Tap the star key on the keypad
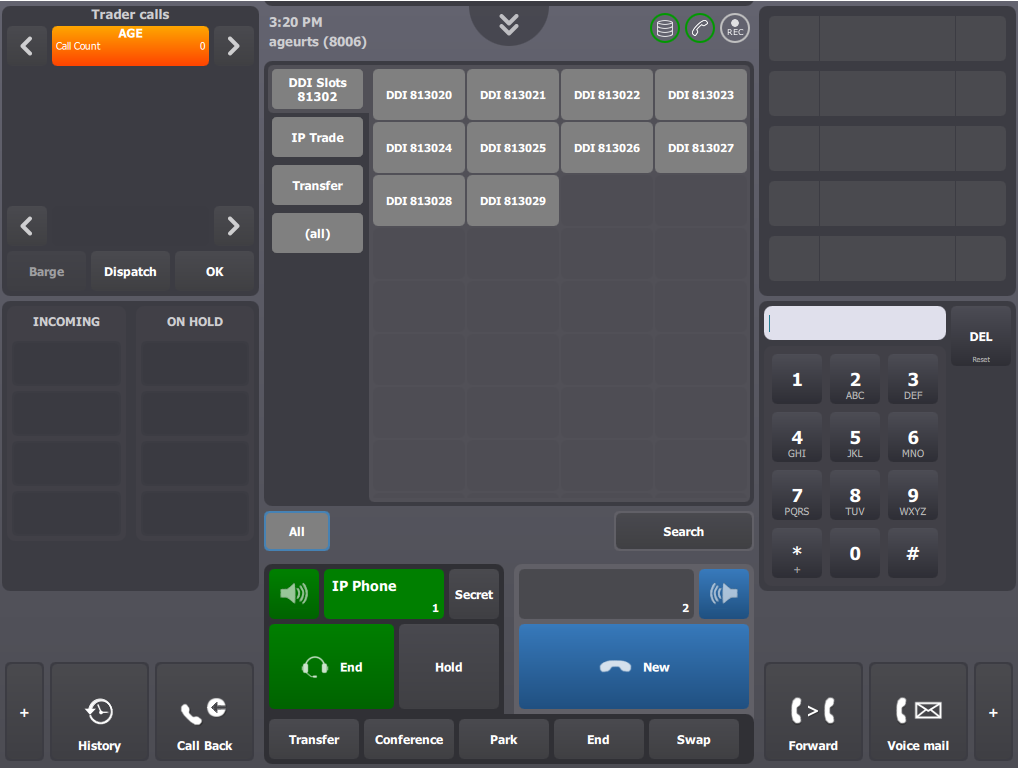 point(797,553)
